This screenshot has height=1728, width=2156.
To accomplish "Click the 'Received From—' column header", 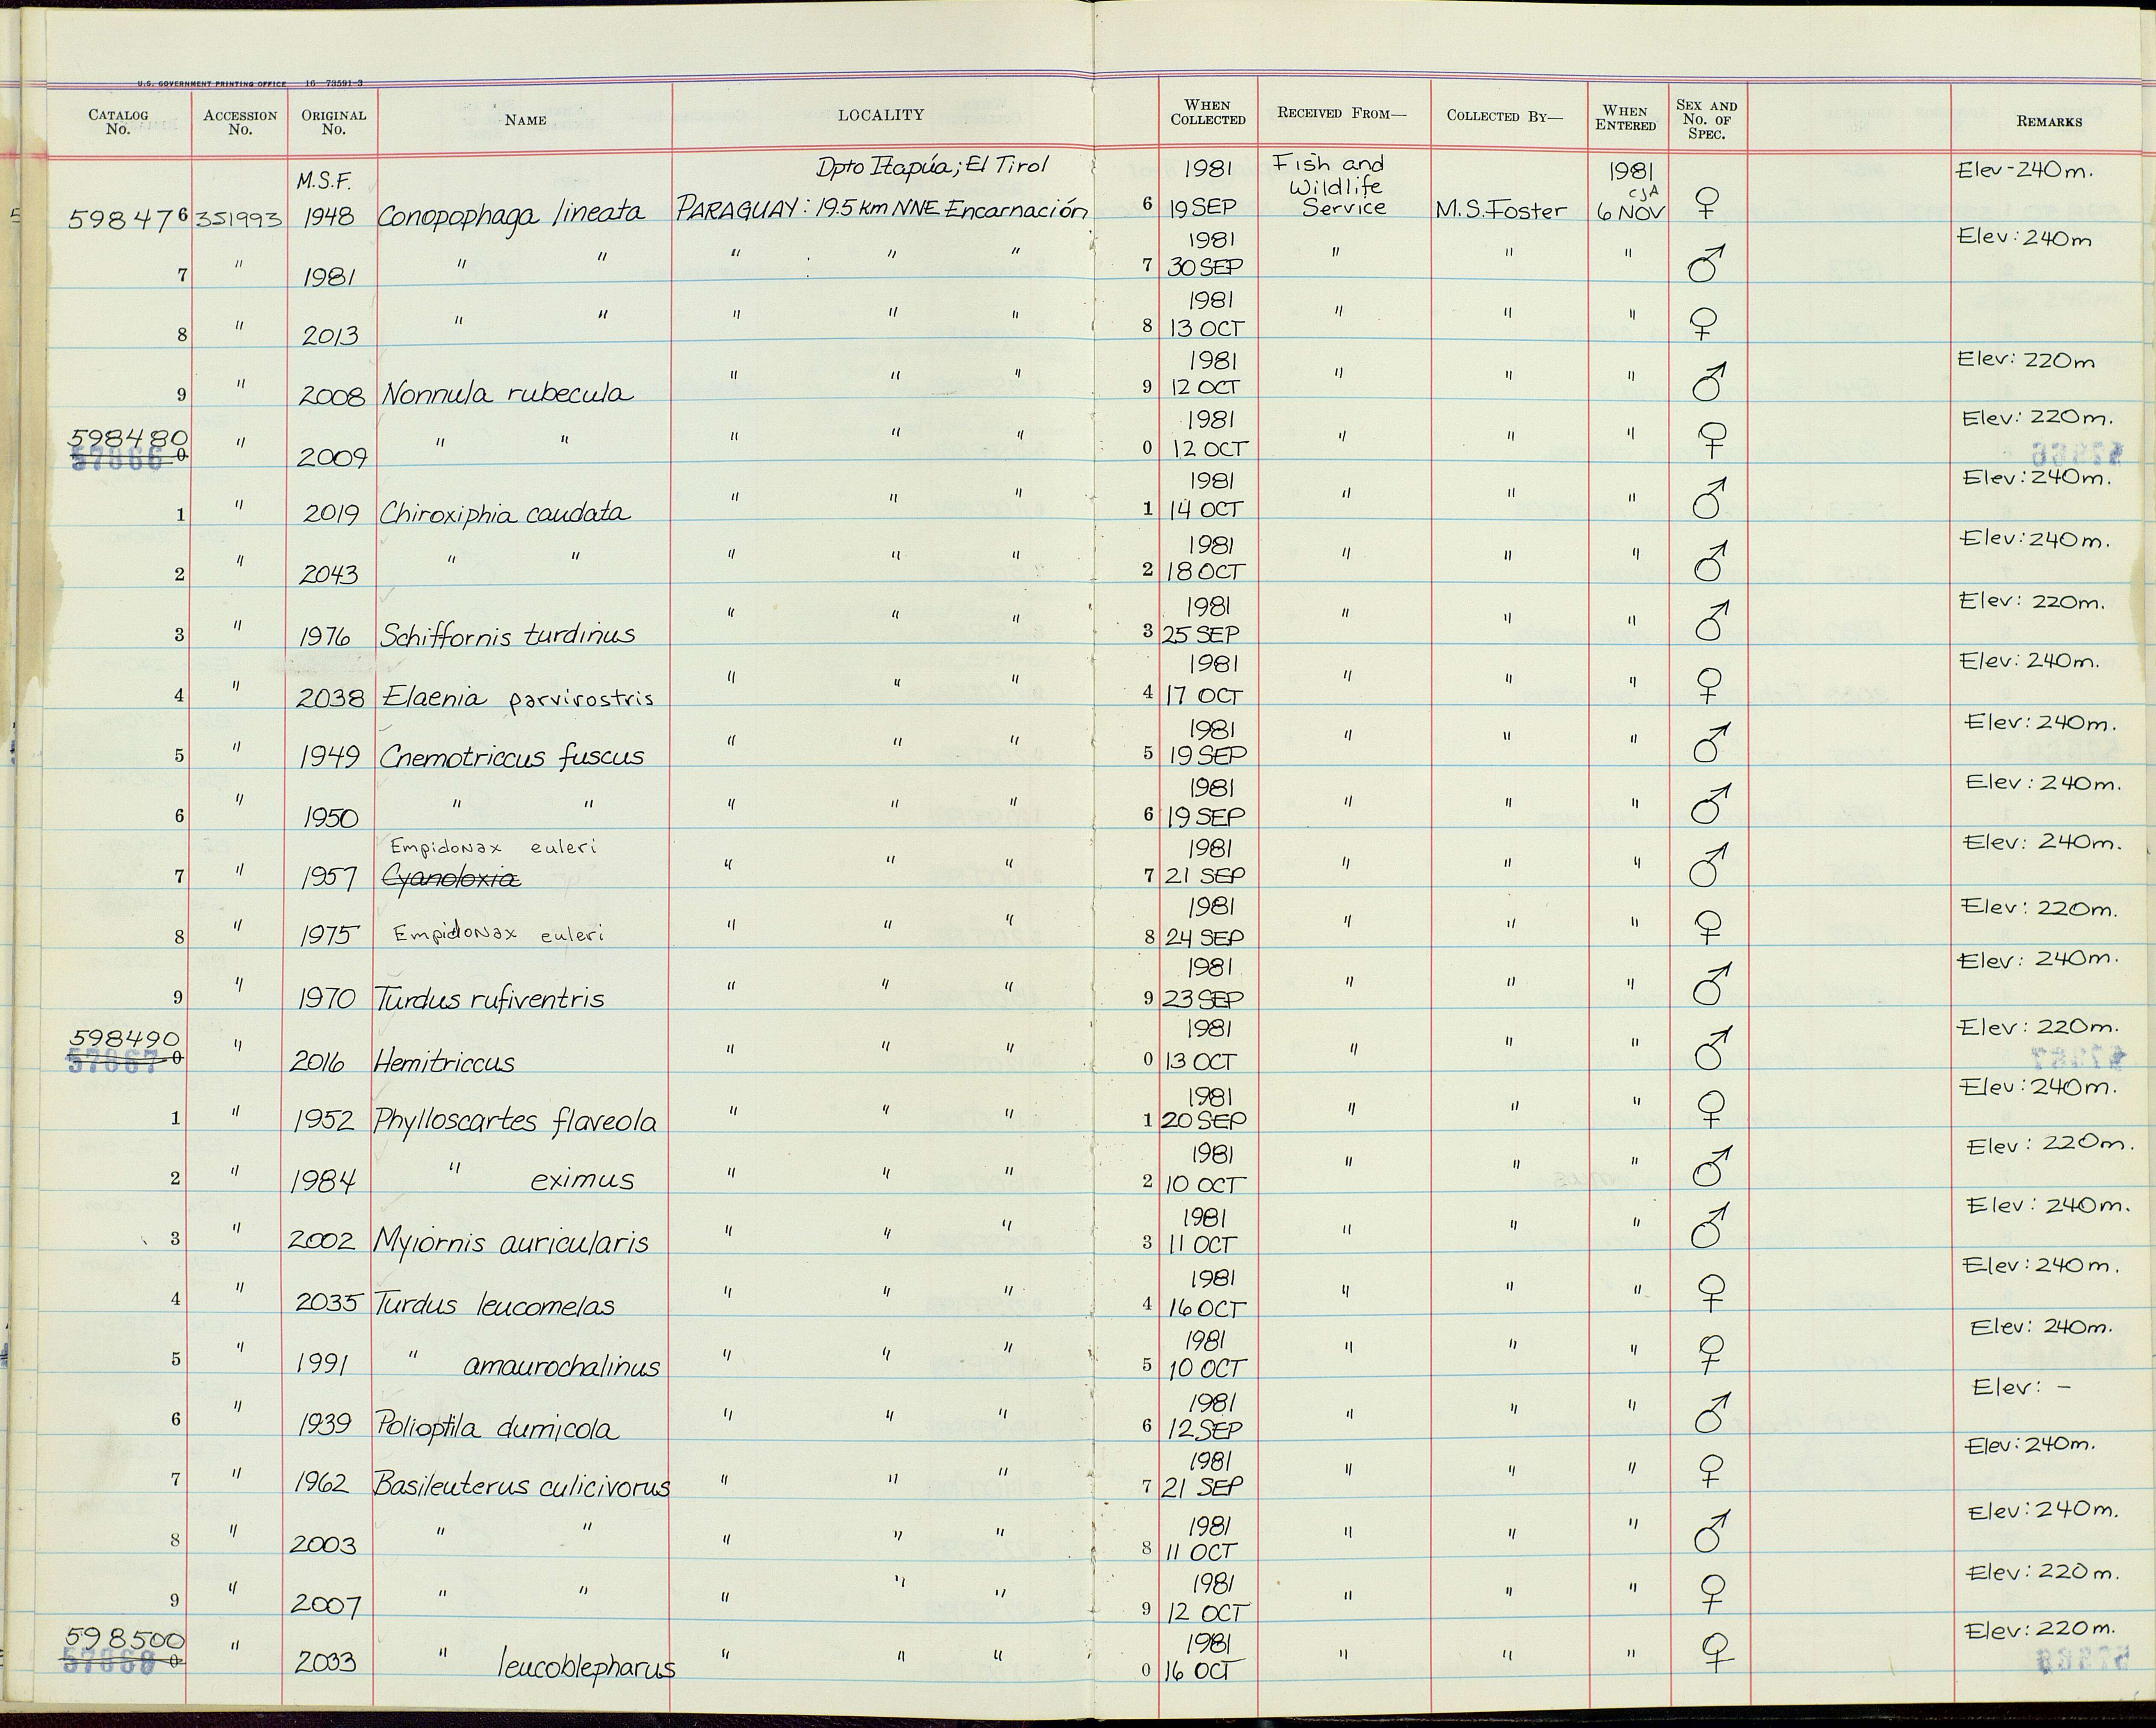I will tap(1341, 113).
